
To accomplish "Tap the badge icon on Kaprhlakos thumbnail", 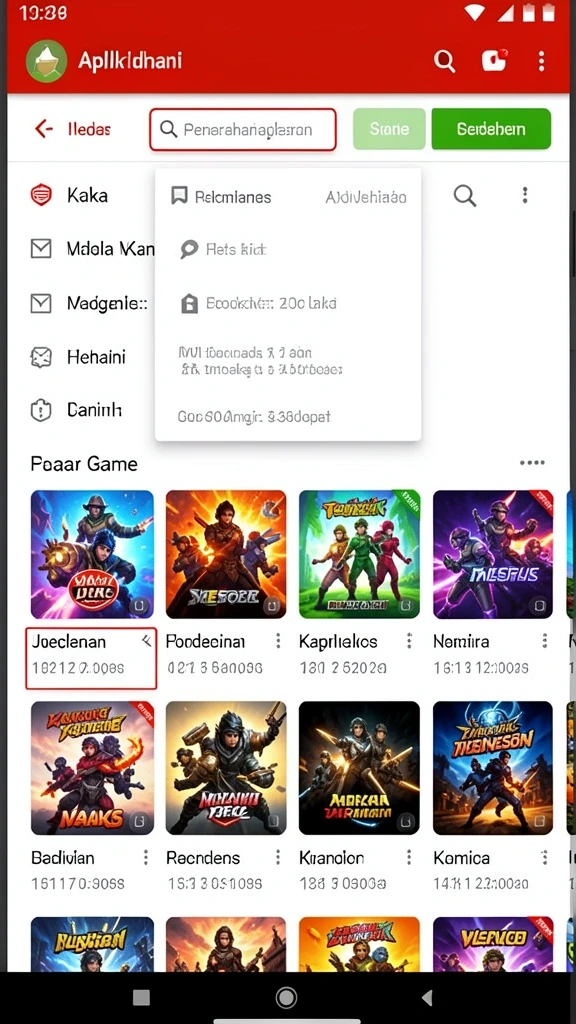I will coord(406,605).
